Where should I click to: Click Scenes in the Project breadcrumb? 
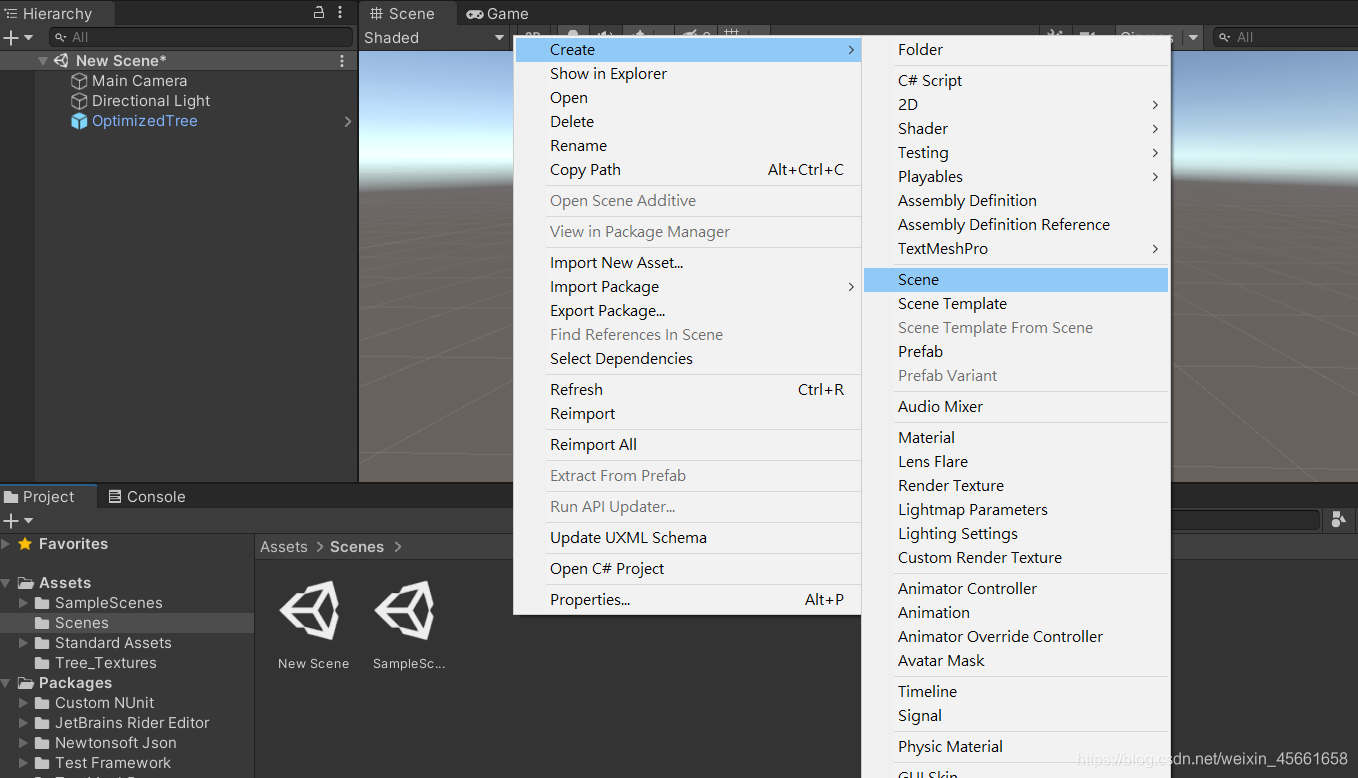point(357,547)
